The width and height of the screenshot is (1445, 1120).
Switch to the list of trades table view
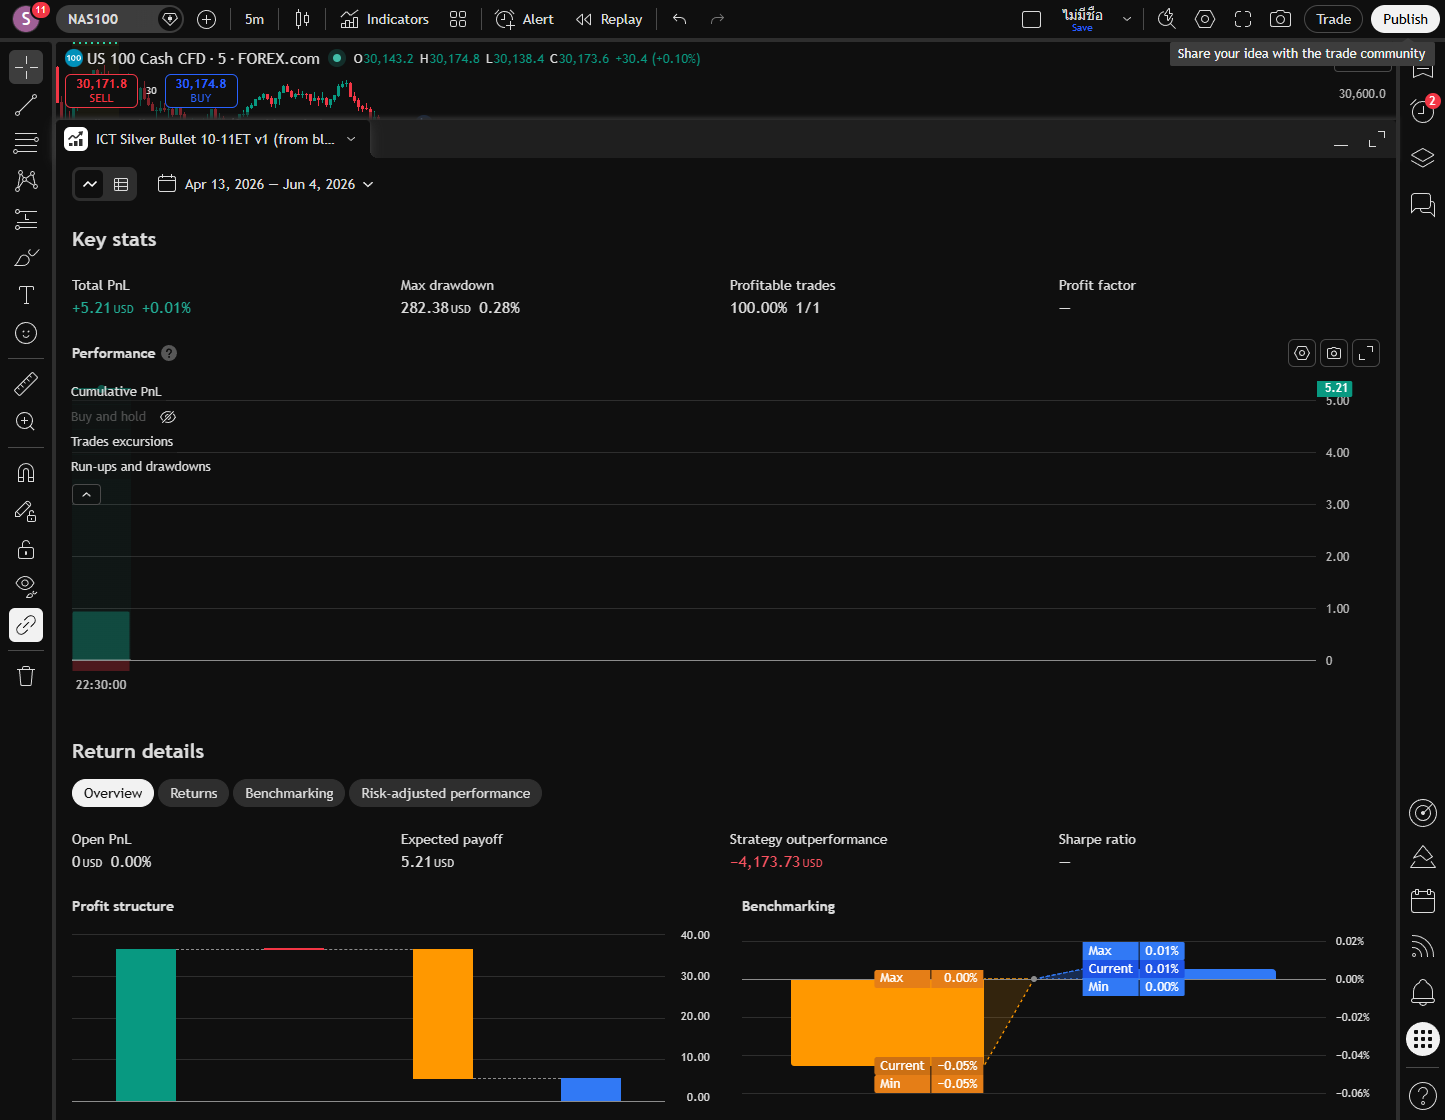point(121,184)
